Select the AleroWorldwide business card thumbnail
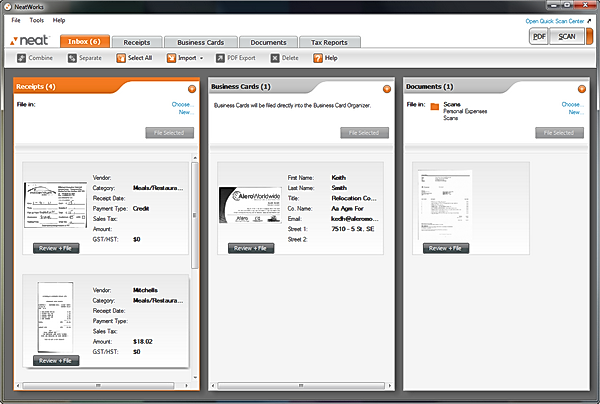The width and height of the screenshot is (600, 404). (250, 205)
